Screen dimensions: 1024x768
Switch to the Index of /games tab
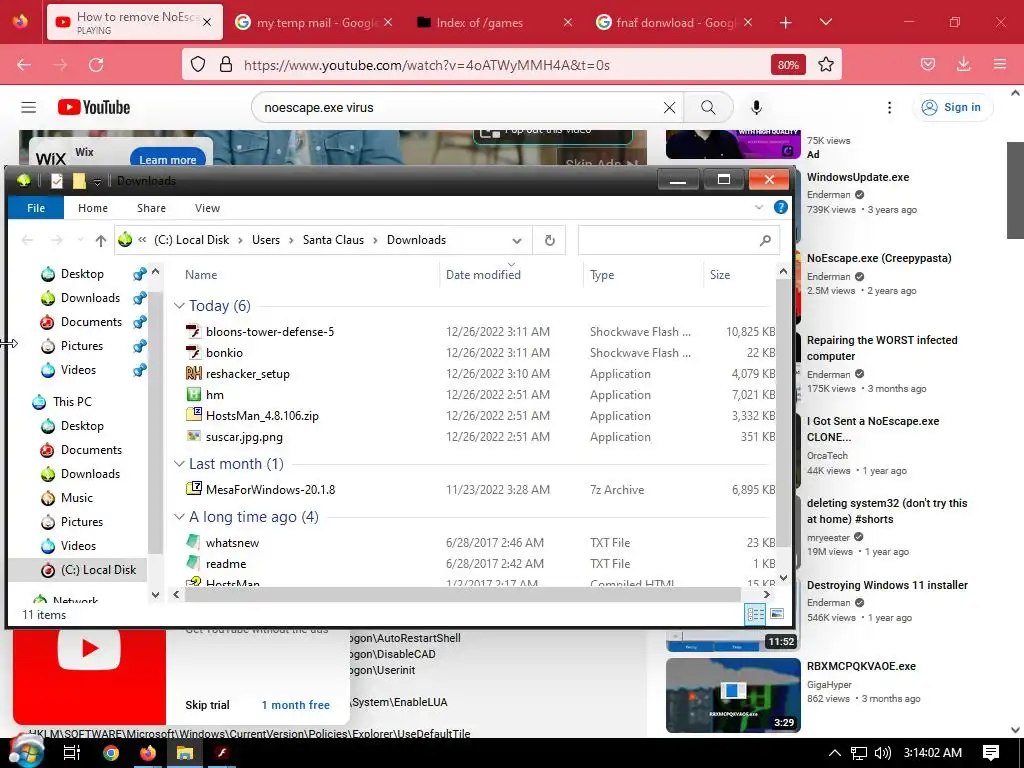click(x=494, y=22)
